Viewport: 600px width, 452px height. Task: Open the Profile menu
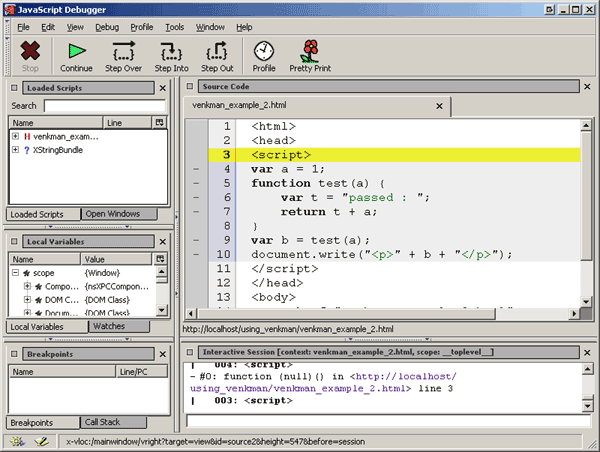[x=142, y=27]
